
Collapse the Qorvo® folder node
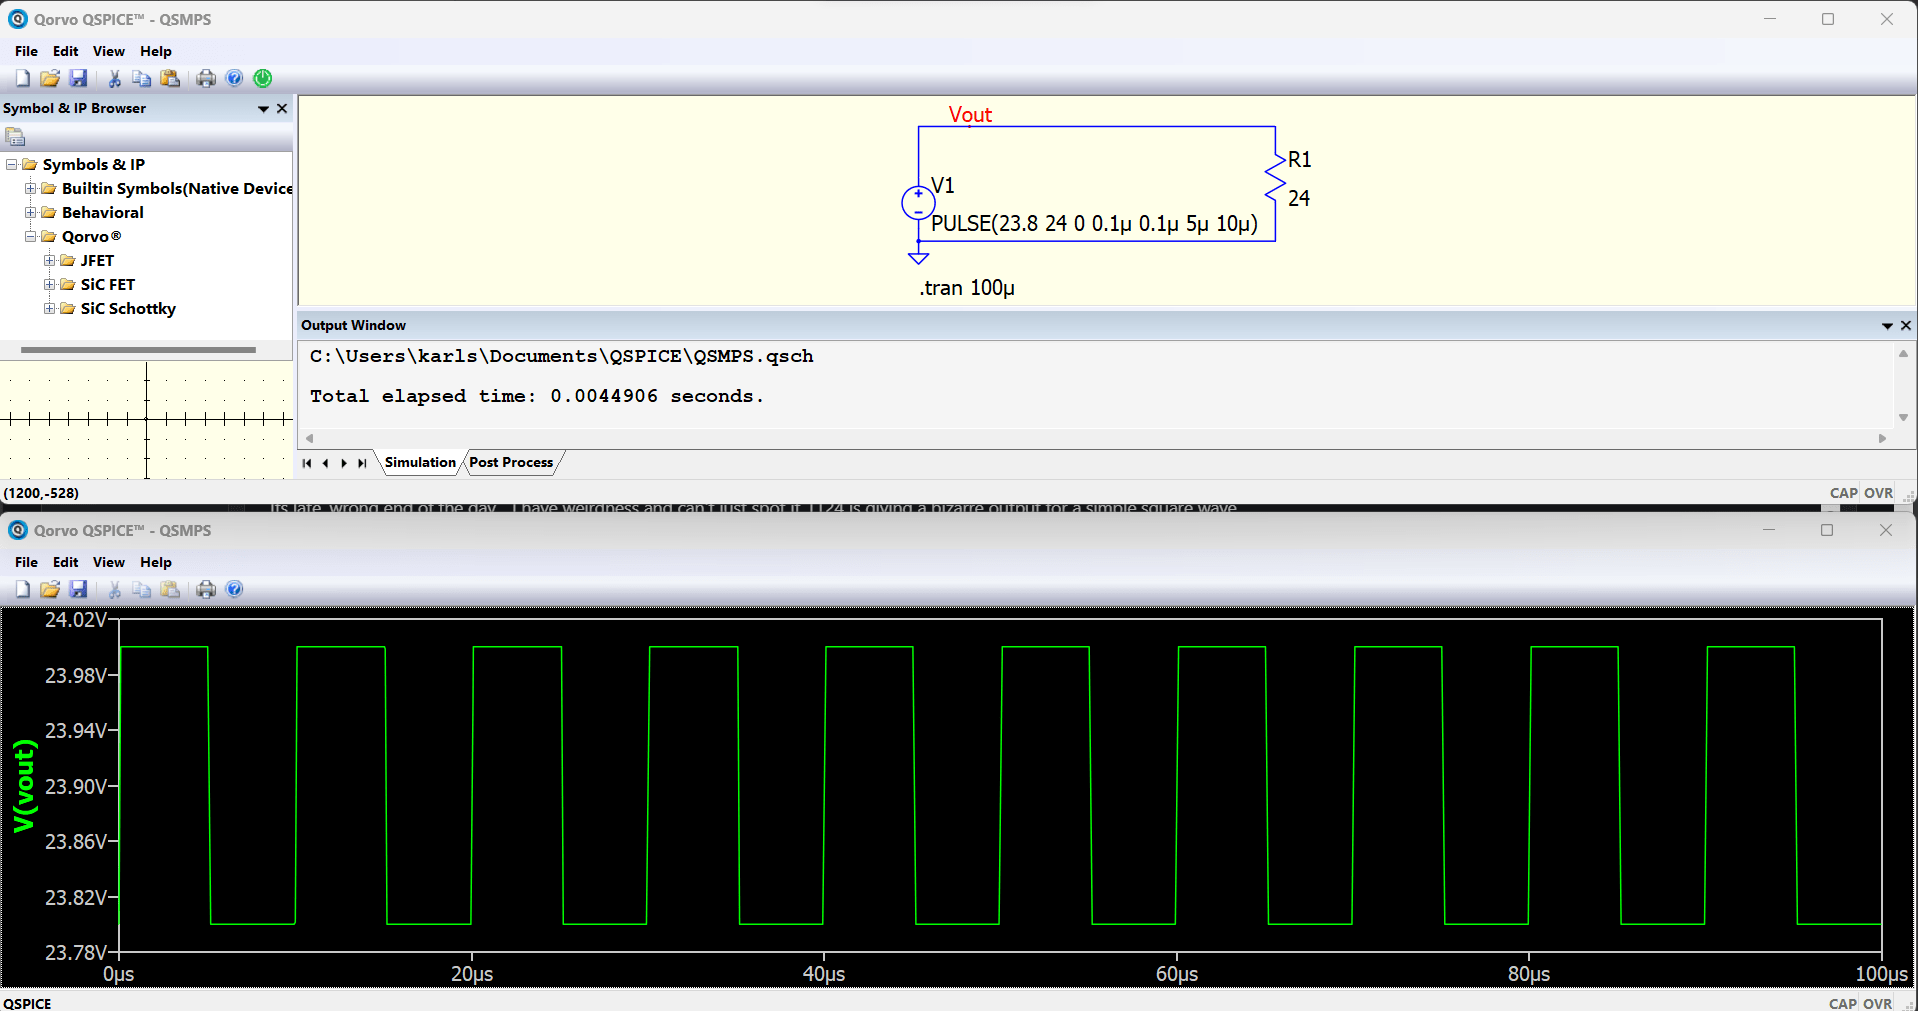coord(31,236)
